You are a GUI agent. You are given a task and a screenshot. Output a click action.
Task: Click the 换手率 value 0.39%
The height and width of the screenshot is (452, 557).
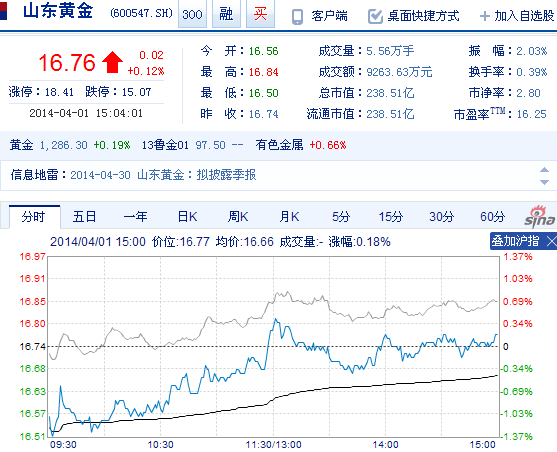click(x=531, y=72)
